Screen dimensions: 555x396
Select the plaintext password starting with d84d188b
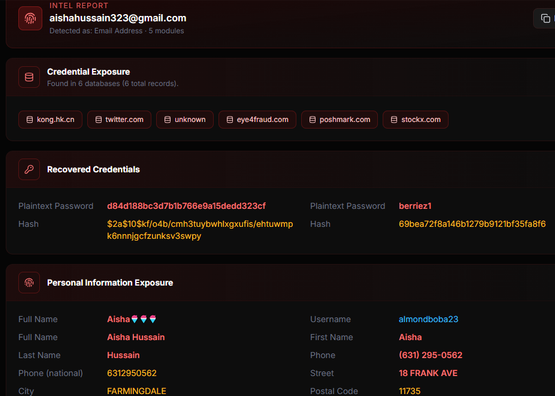click(x=186, y=206)
